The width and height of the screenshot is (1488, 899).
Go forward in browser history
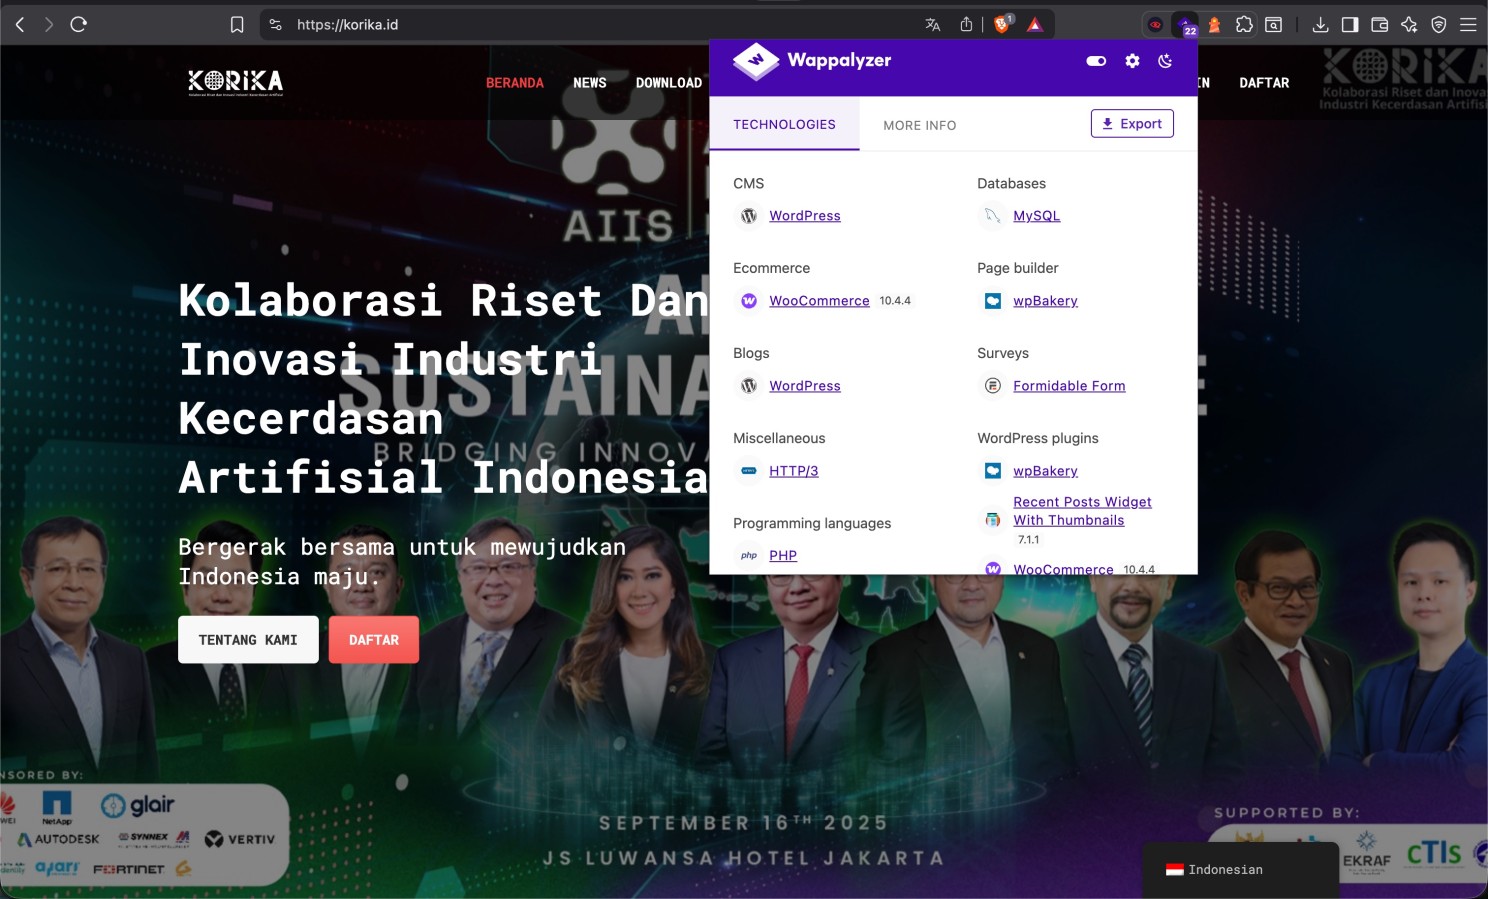48,25
